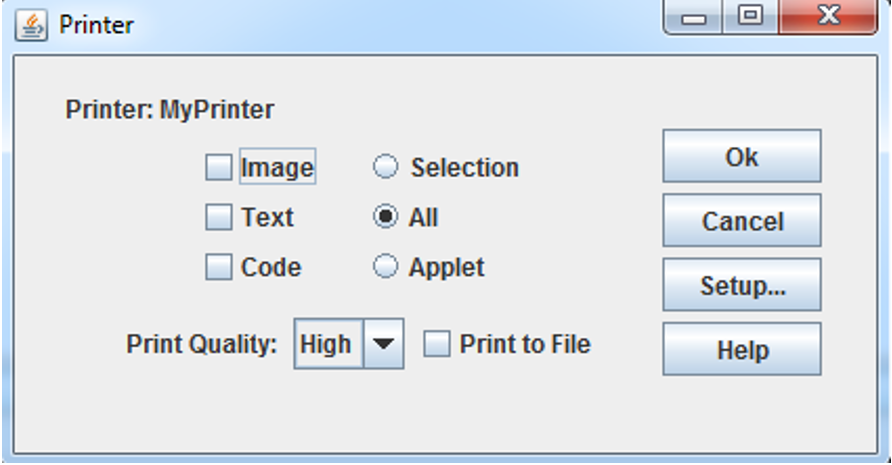Expand Print Quality dropdown arrow
The height and width of the screenshot is (465, 892).
[x=383, y=344]
